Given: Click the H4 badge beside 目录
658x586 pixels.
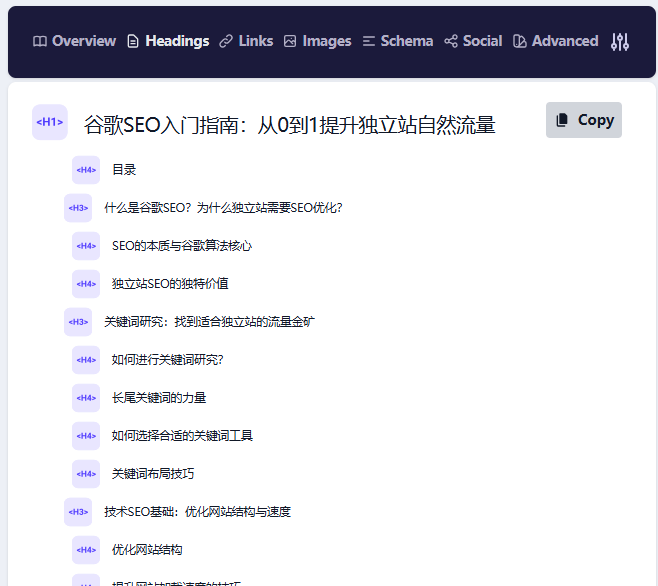Looking at the screenshot, I should [x=86, y=170].
